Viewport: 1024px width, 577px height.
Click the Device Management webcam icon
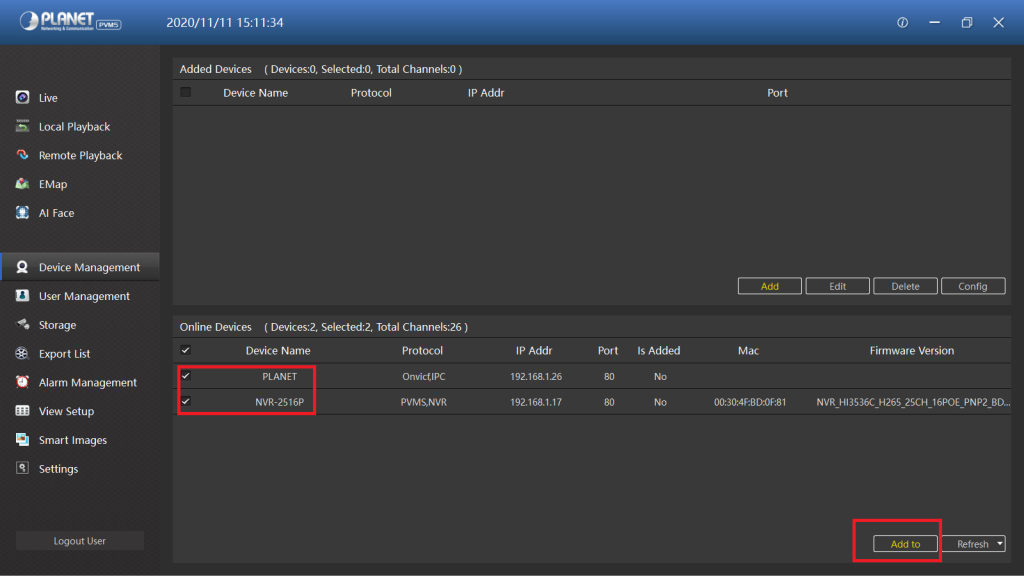pos(22,267)
